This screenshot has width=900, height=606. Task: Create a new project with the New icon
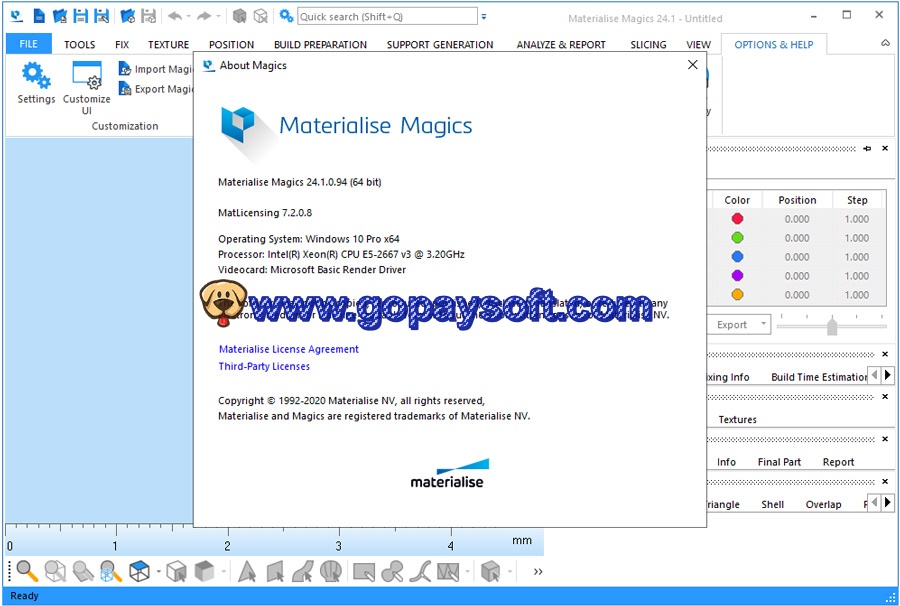point(39,16)
